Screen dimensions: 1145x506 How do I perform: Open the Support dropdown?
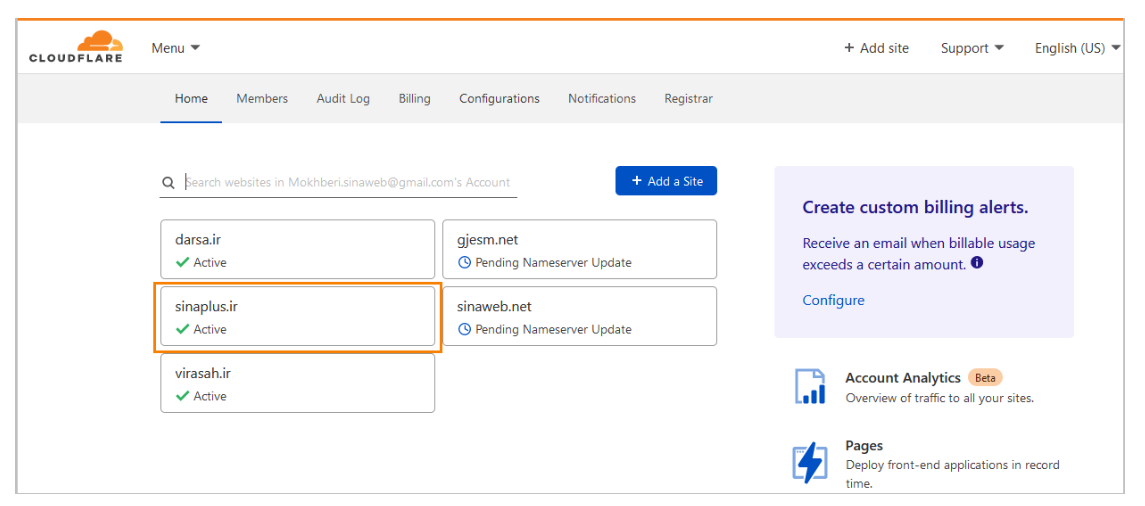[971, 48]
